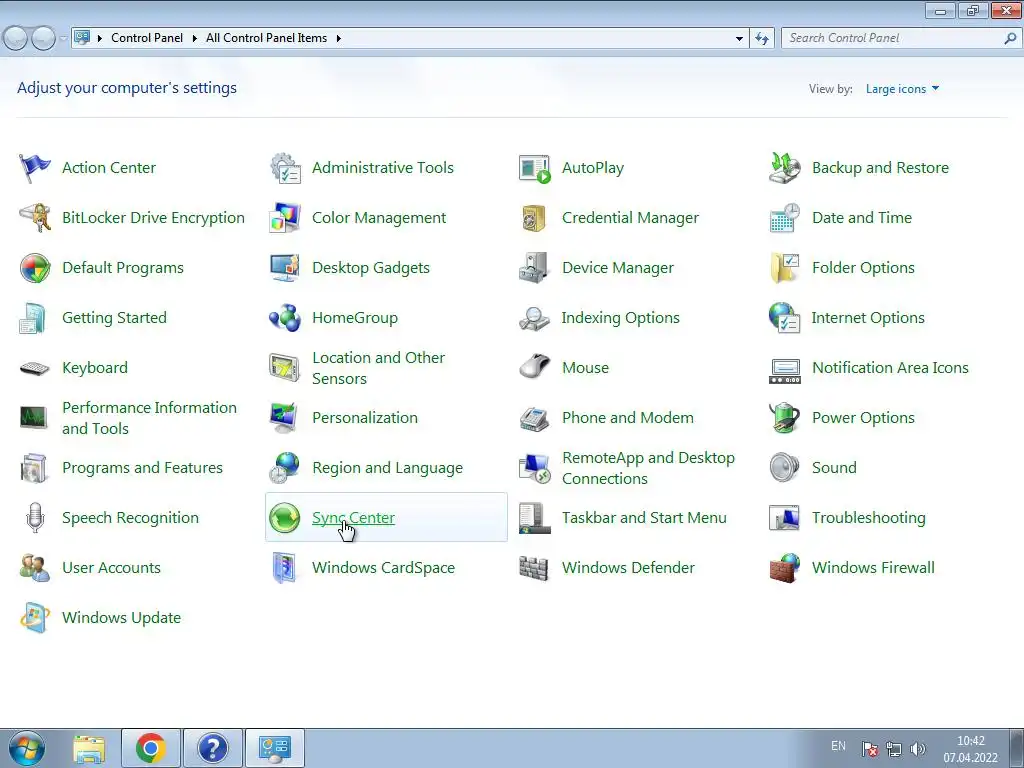Open RemoteApp and Desktop Connections link
This screenshot has width=1024, height=768.
click(648, 468)
